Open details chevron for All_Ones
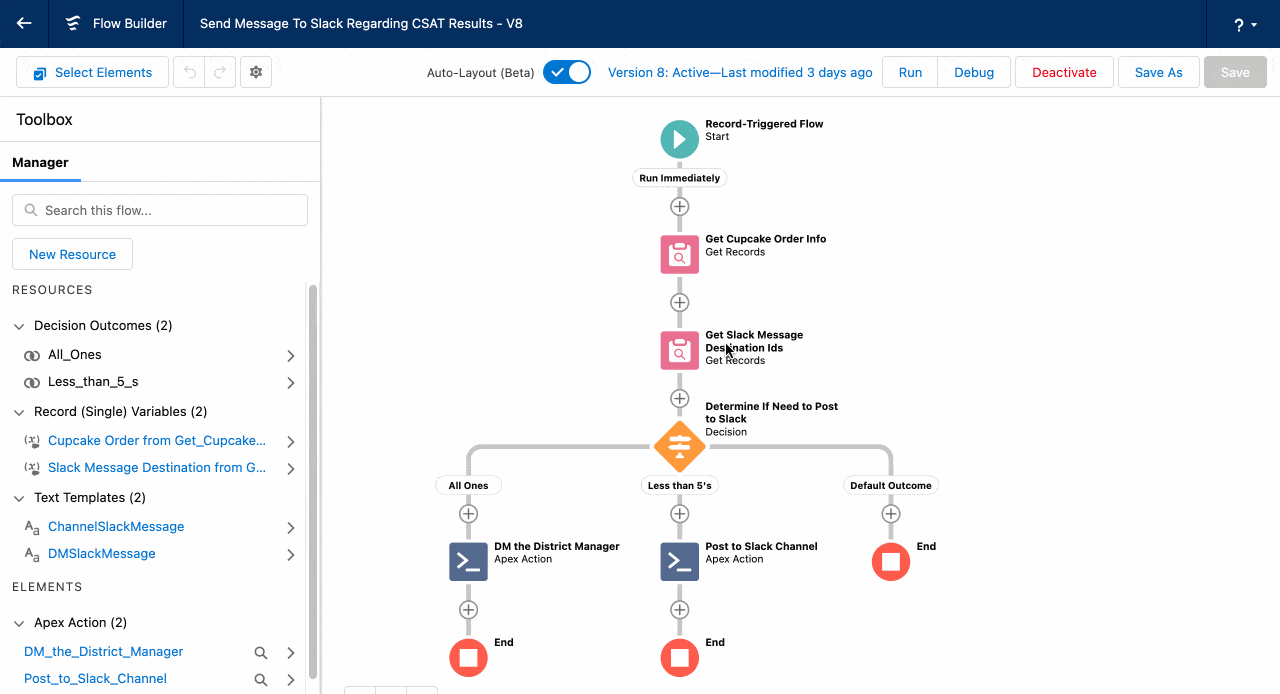The image size is (1280, 694). 291,355
